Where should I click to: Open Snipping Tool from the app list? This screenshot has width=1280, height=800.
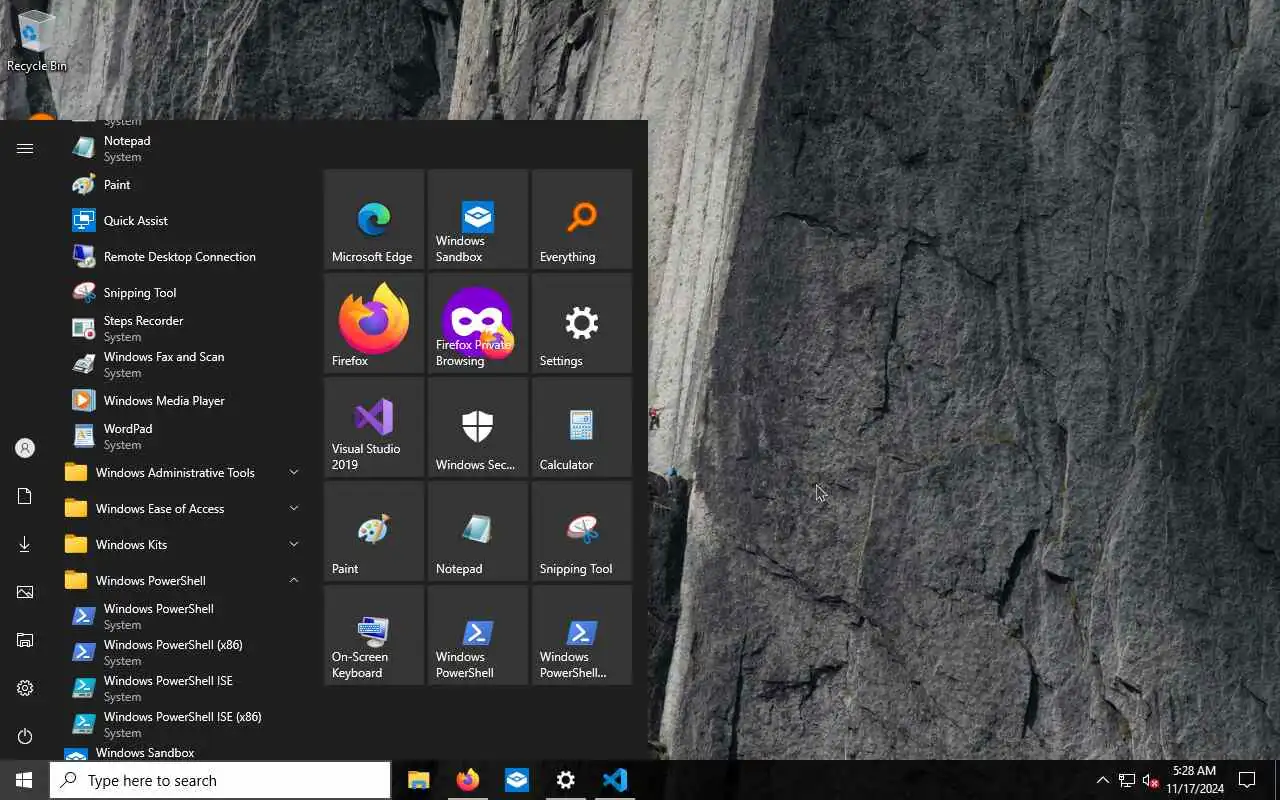(184, 292)
